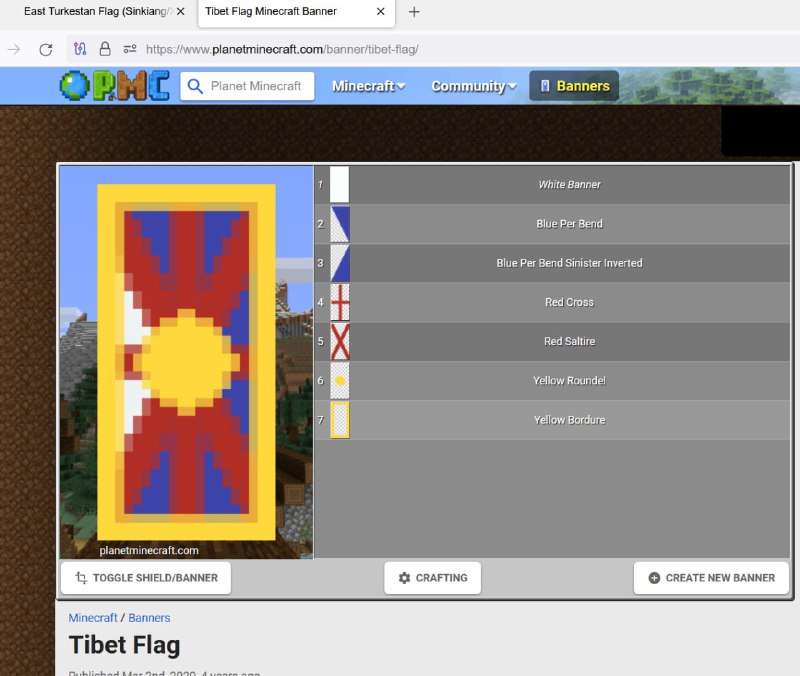Screen dimensions: 800x676
Task: Expand the Community dropdown menu
Action: (473, 86)
